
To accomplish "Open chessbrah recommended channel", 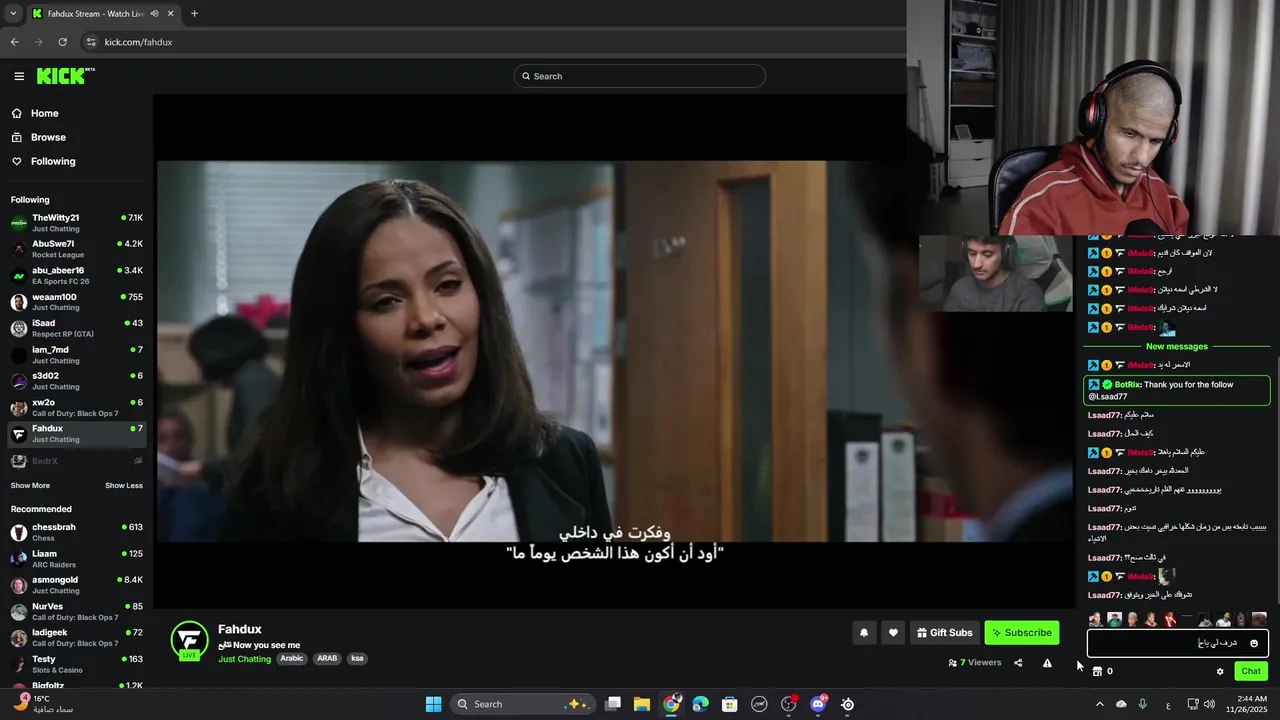I will [76, 532].
